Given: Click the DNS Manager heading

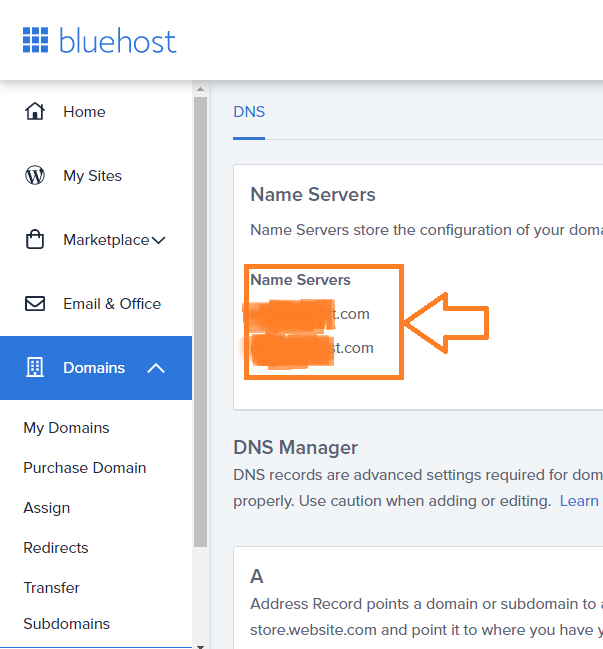Looking at the screenshot, I should click(295, 447).
